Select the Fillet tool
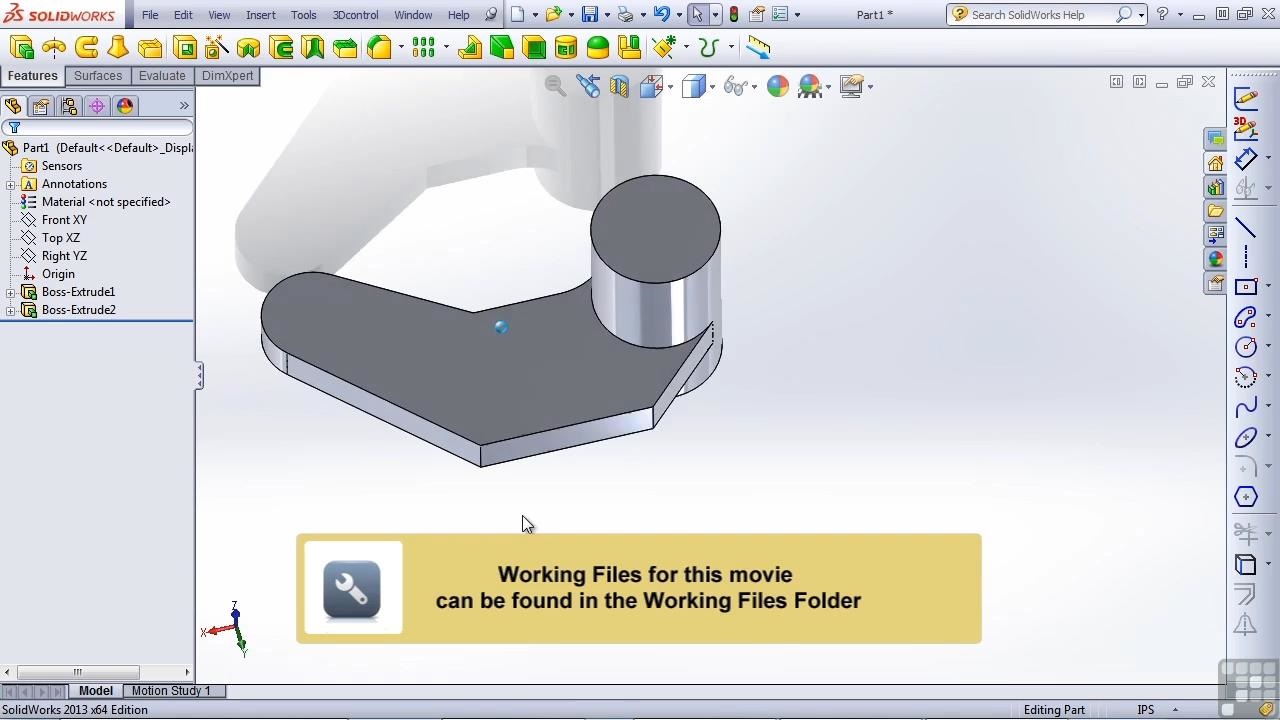Image resolution: width=1280 pixels, height=720 pixels. 379,47
